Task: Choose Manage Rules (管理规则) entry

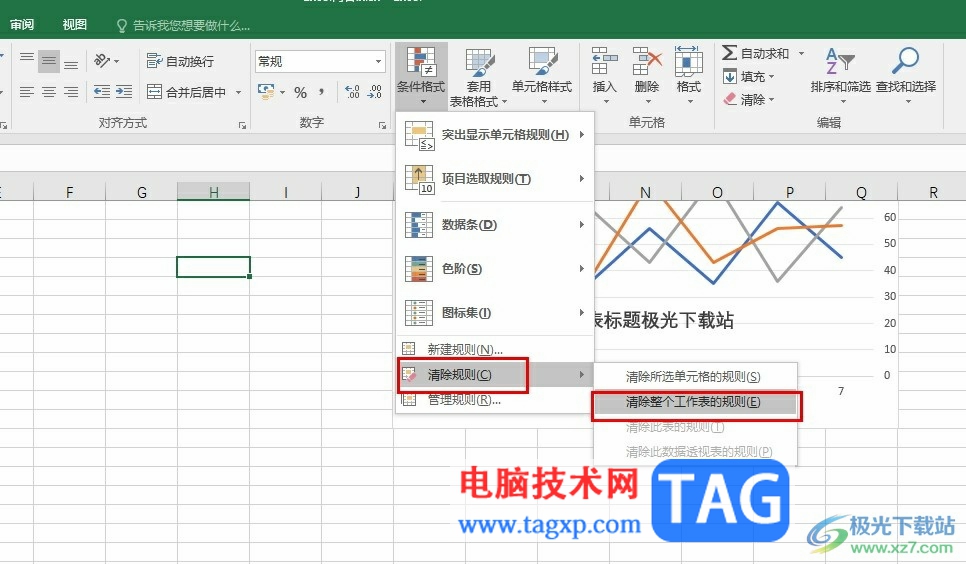Action: coord(495,400)
